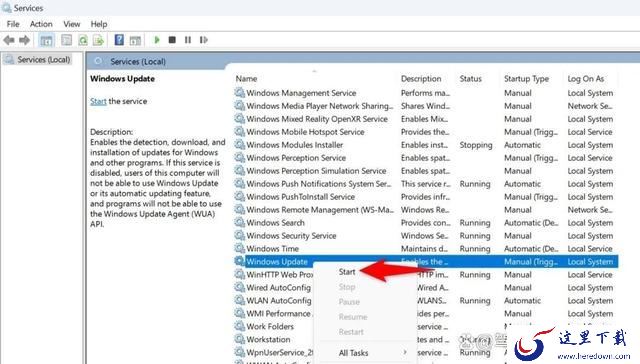This screenshot has height=364, width=640.
Task: Toggle the show/hide console tree icon
Action: coord(46,40)
